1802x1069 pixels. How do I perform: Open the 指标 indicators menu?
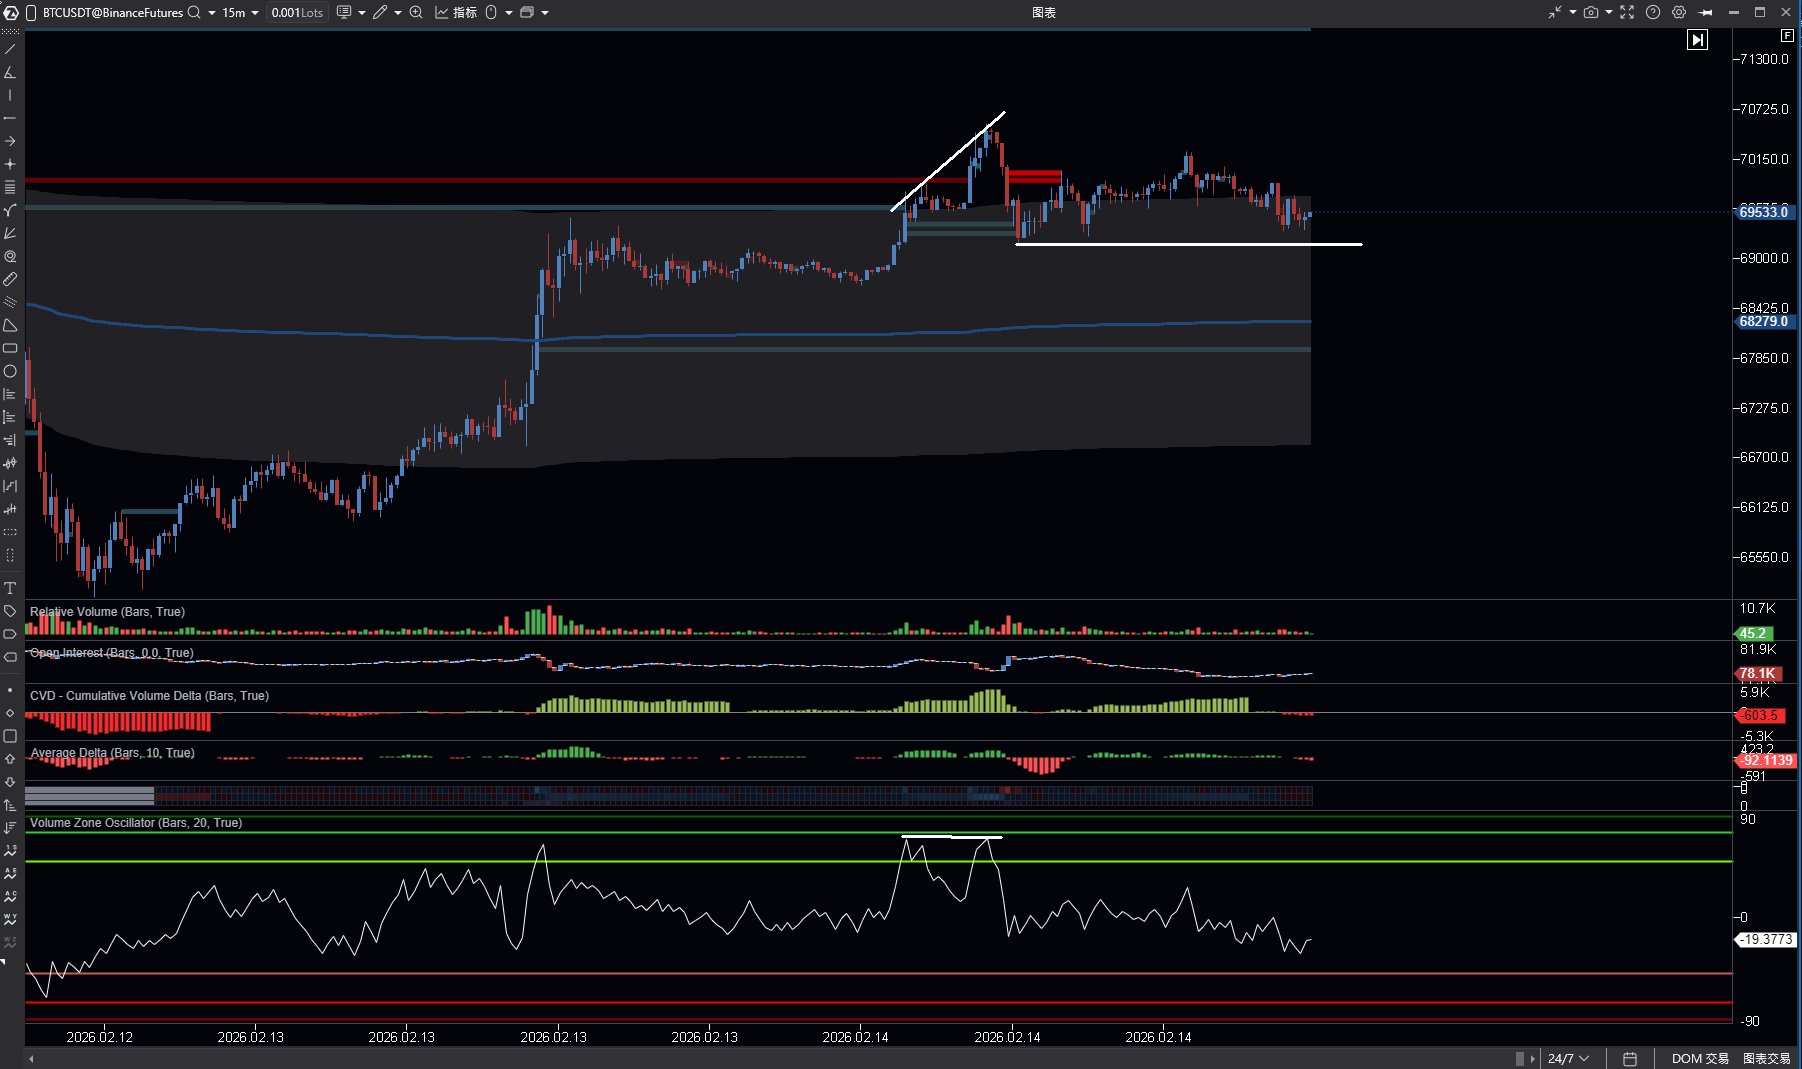[x=456, y=12]
